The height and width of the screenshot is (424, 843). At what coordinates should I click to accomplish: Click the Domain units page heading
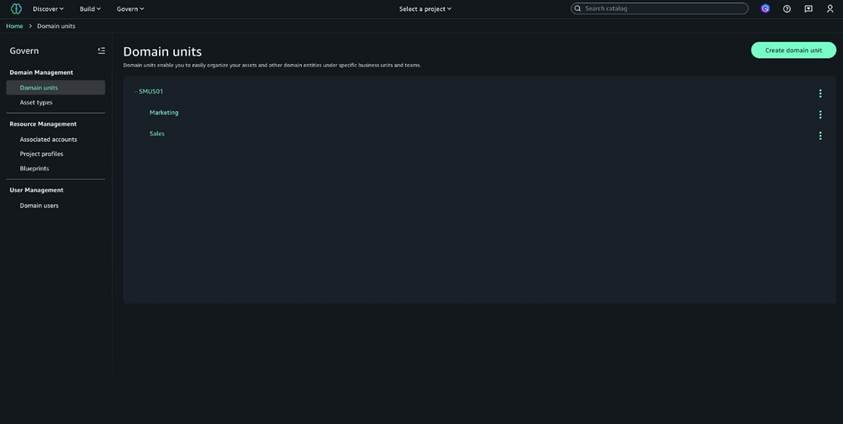[162, 52]
